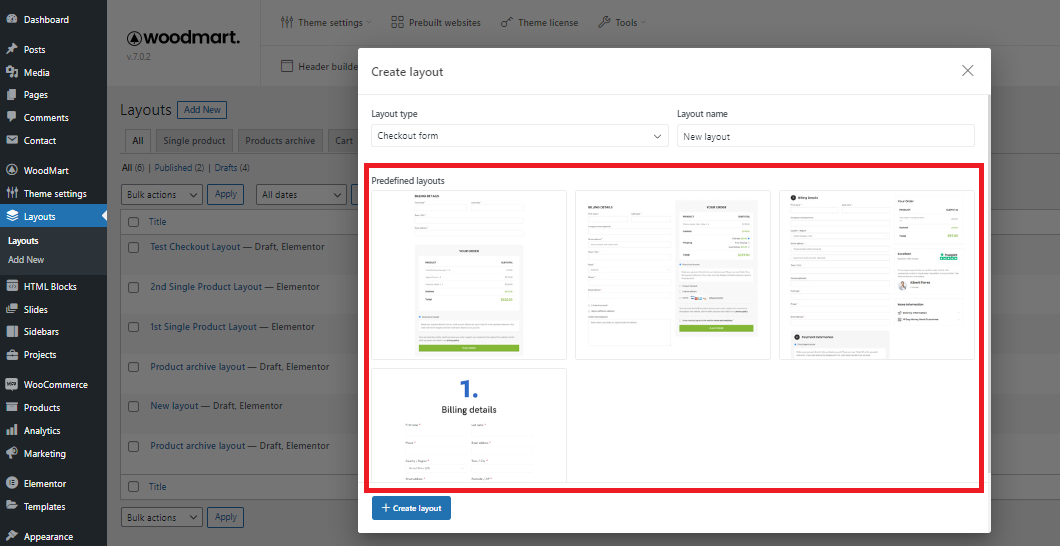Check the 2nd Single Product Layout checkbox
The image size is (1060, 546).
[x=134, y=287]
